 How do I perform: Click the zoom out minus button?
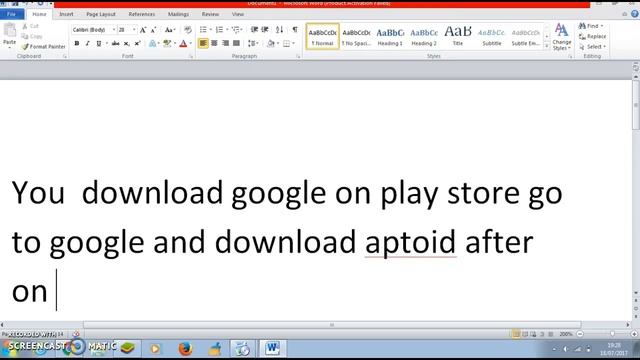[x=580, y=334]
